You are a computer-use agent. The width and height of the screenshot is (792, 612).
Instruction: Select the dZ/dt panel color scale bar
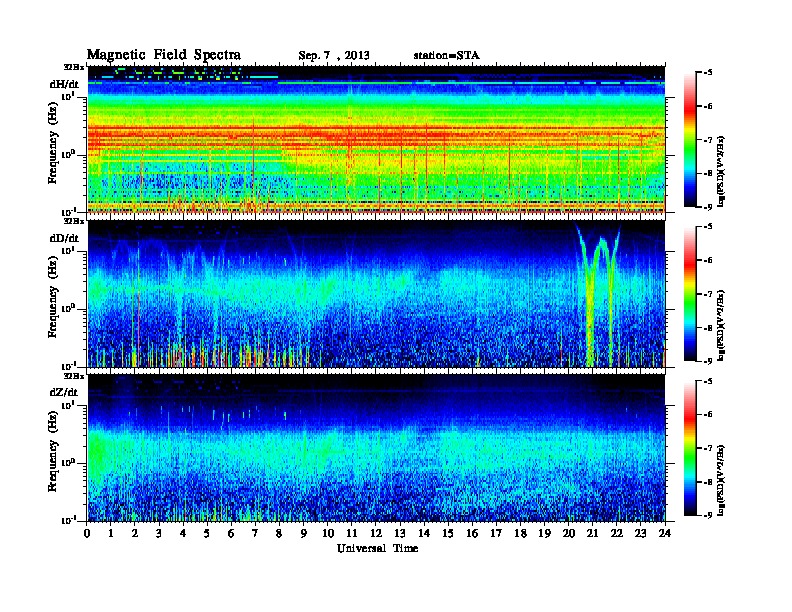coord(690,448)
